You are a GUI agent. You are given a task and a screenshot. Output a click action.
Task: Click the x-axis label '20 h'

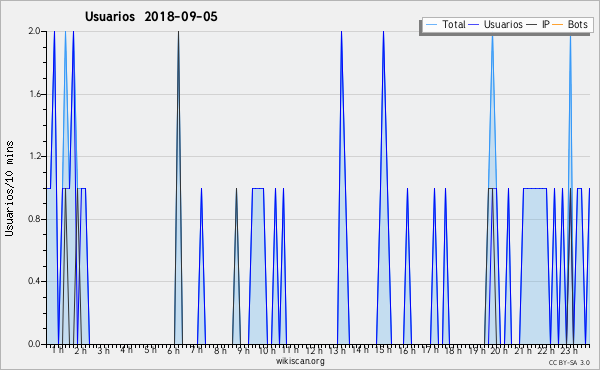pyautogui.click(x=499, y=350)
